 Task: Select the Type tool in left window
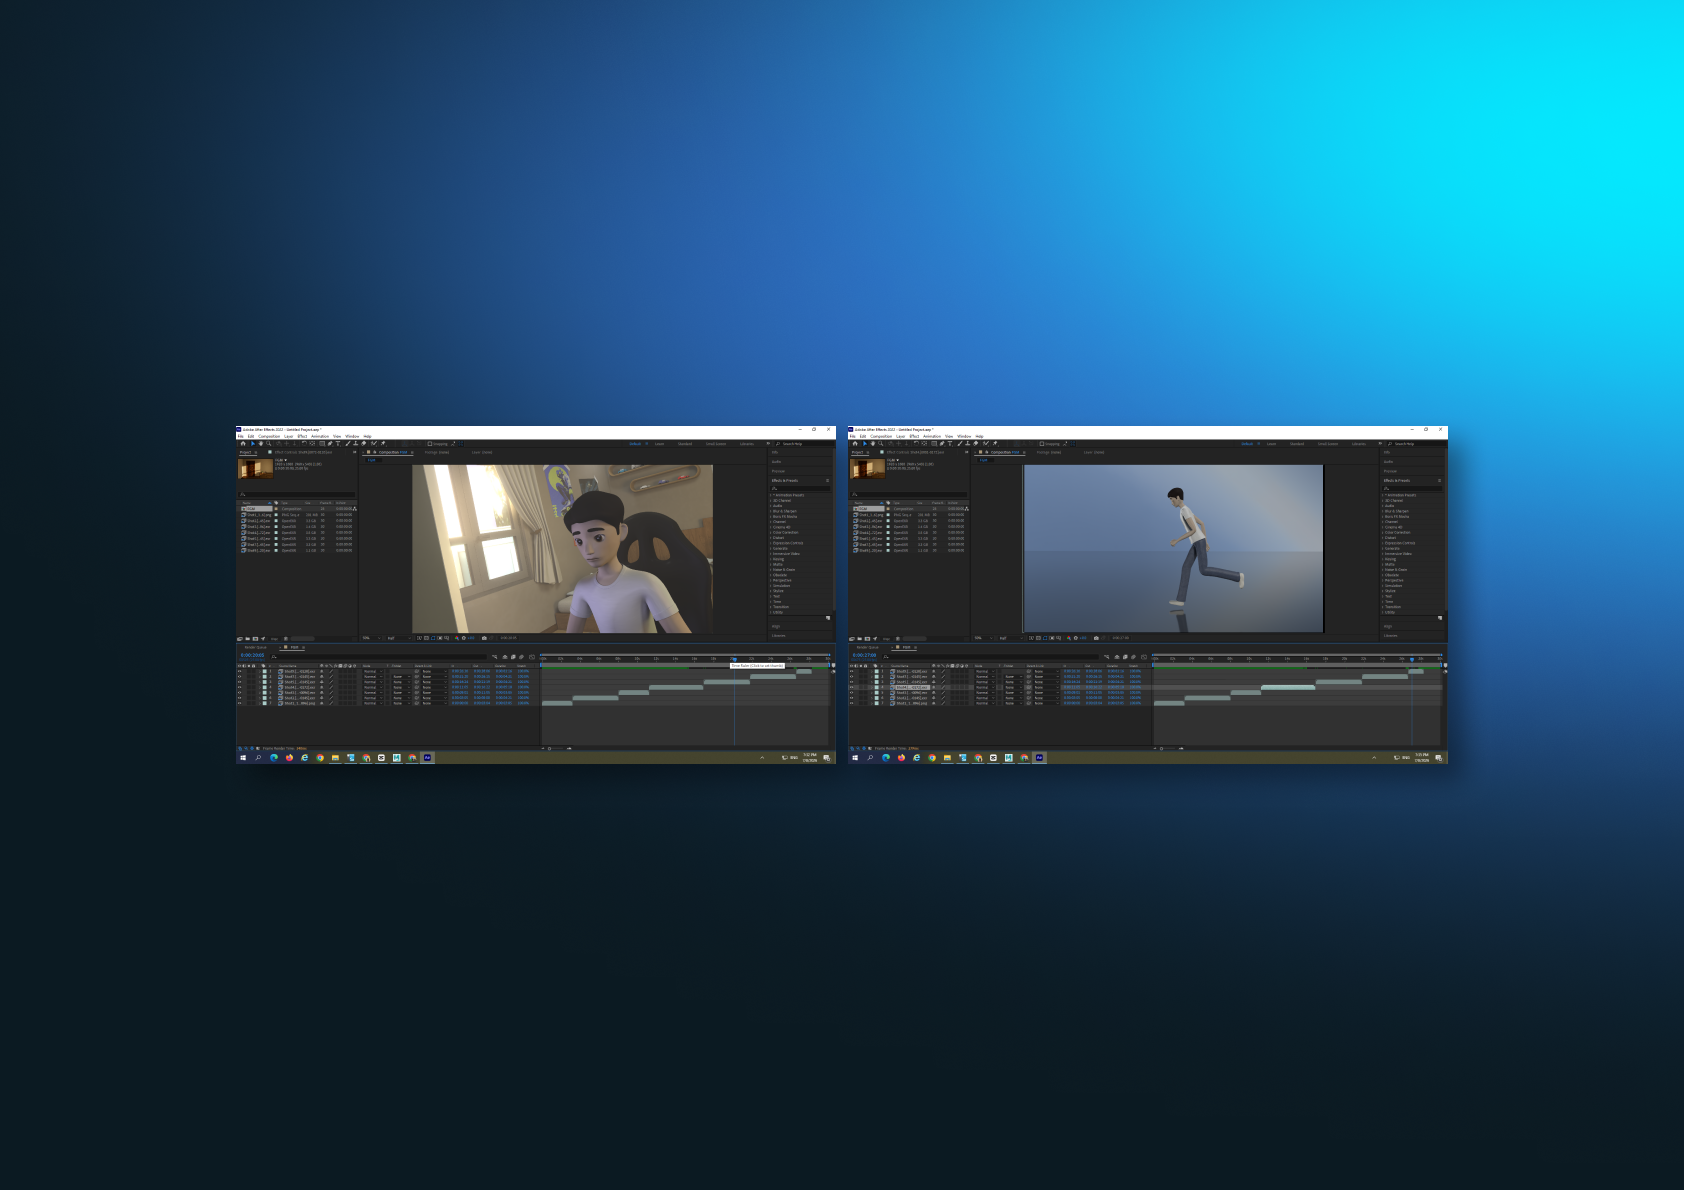(338, 443)
